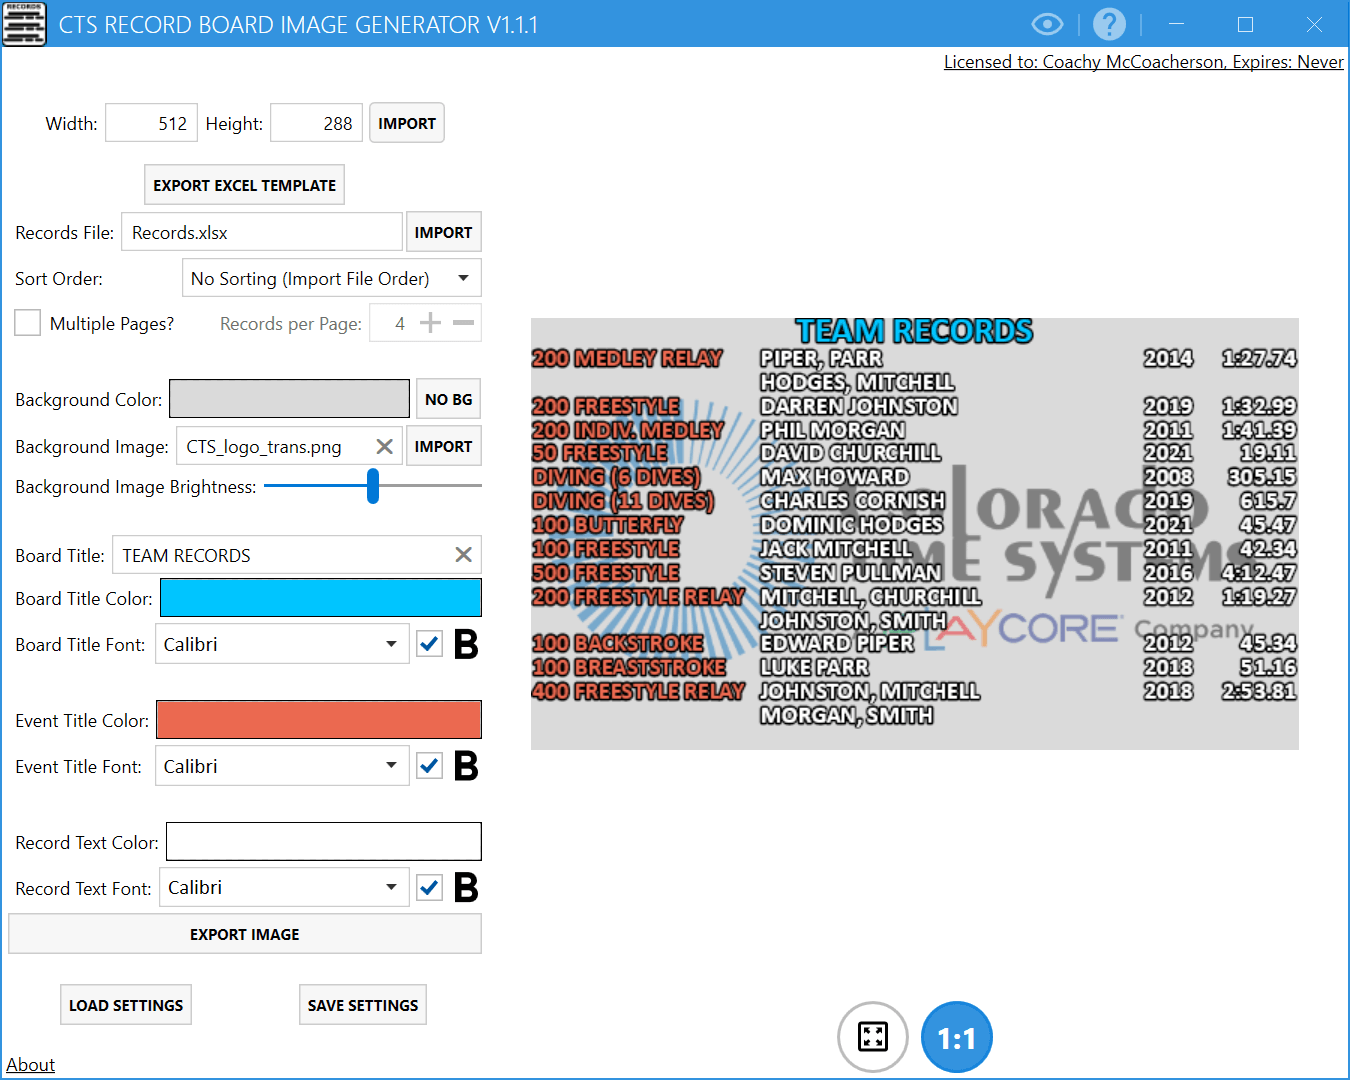Clear the CTS_logo_trans.png background image with the X

pos(384,446)
